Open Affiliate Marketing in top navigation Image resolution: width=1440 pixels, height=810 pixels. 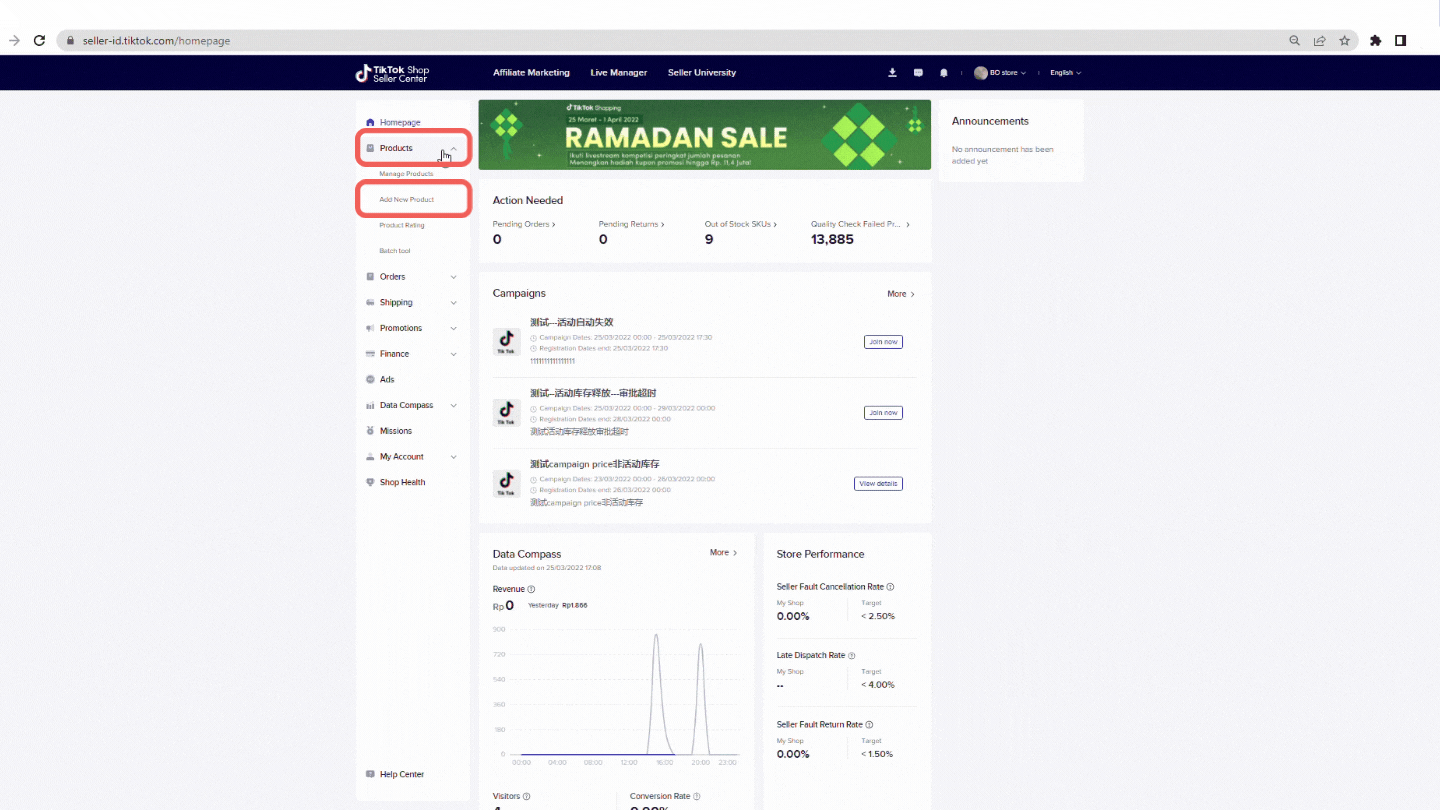pos(531,73)
